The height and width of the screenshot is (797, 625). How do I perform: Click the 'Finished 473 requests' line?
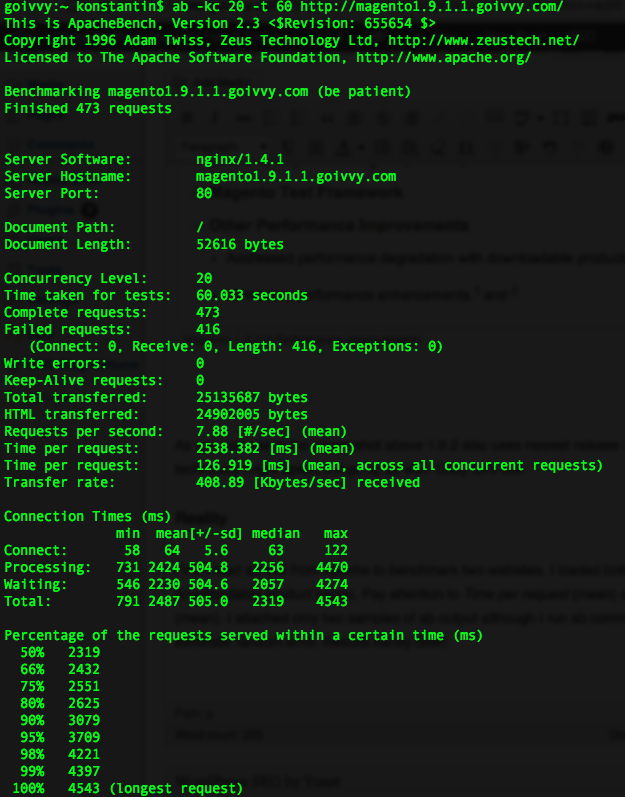point(88,108)
